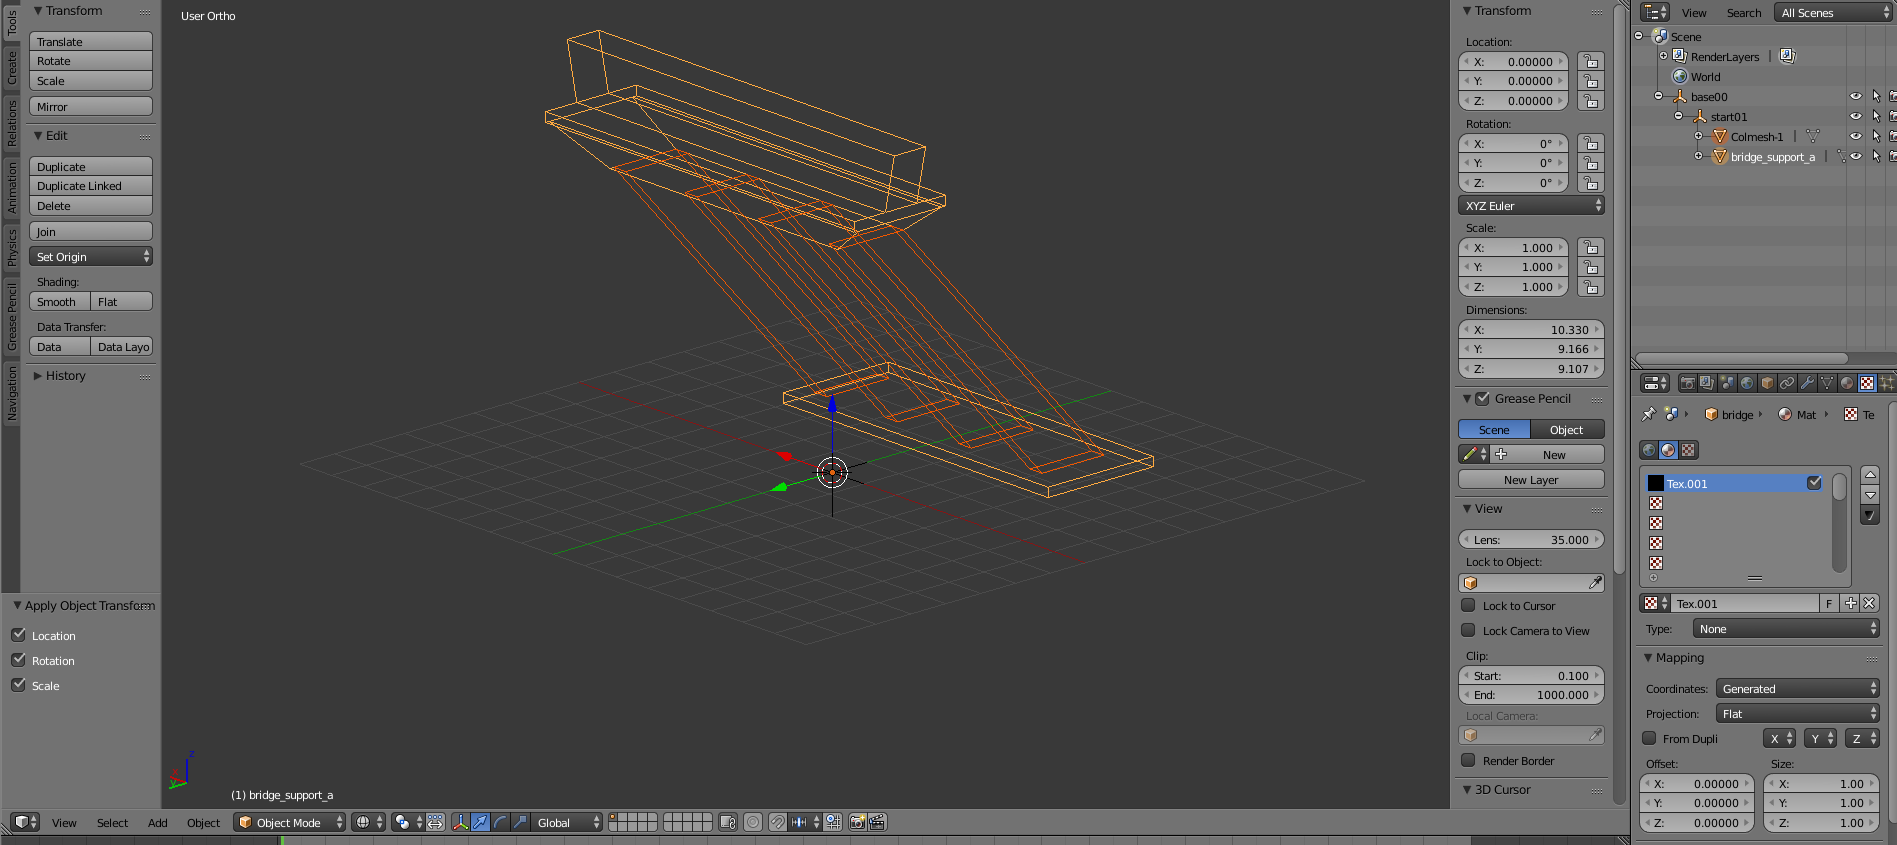Click the New Layer button
The width and height of the screenshot is (1897, 845).
coord(1531,480)
